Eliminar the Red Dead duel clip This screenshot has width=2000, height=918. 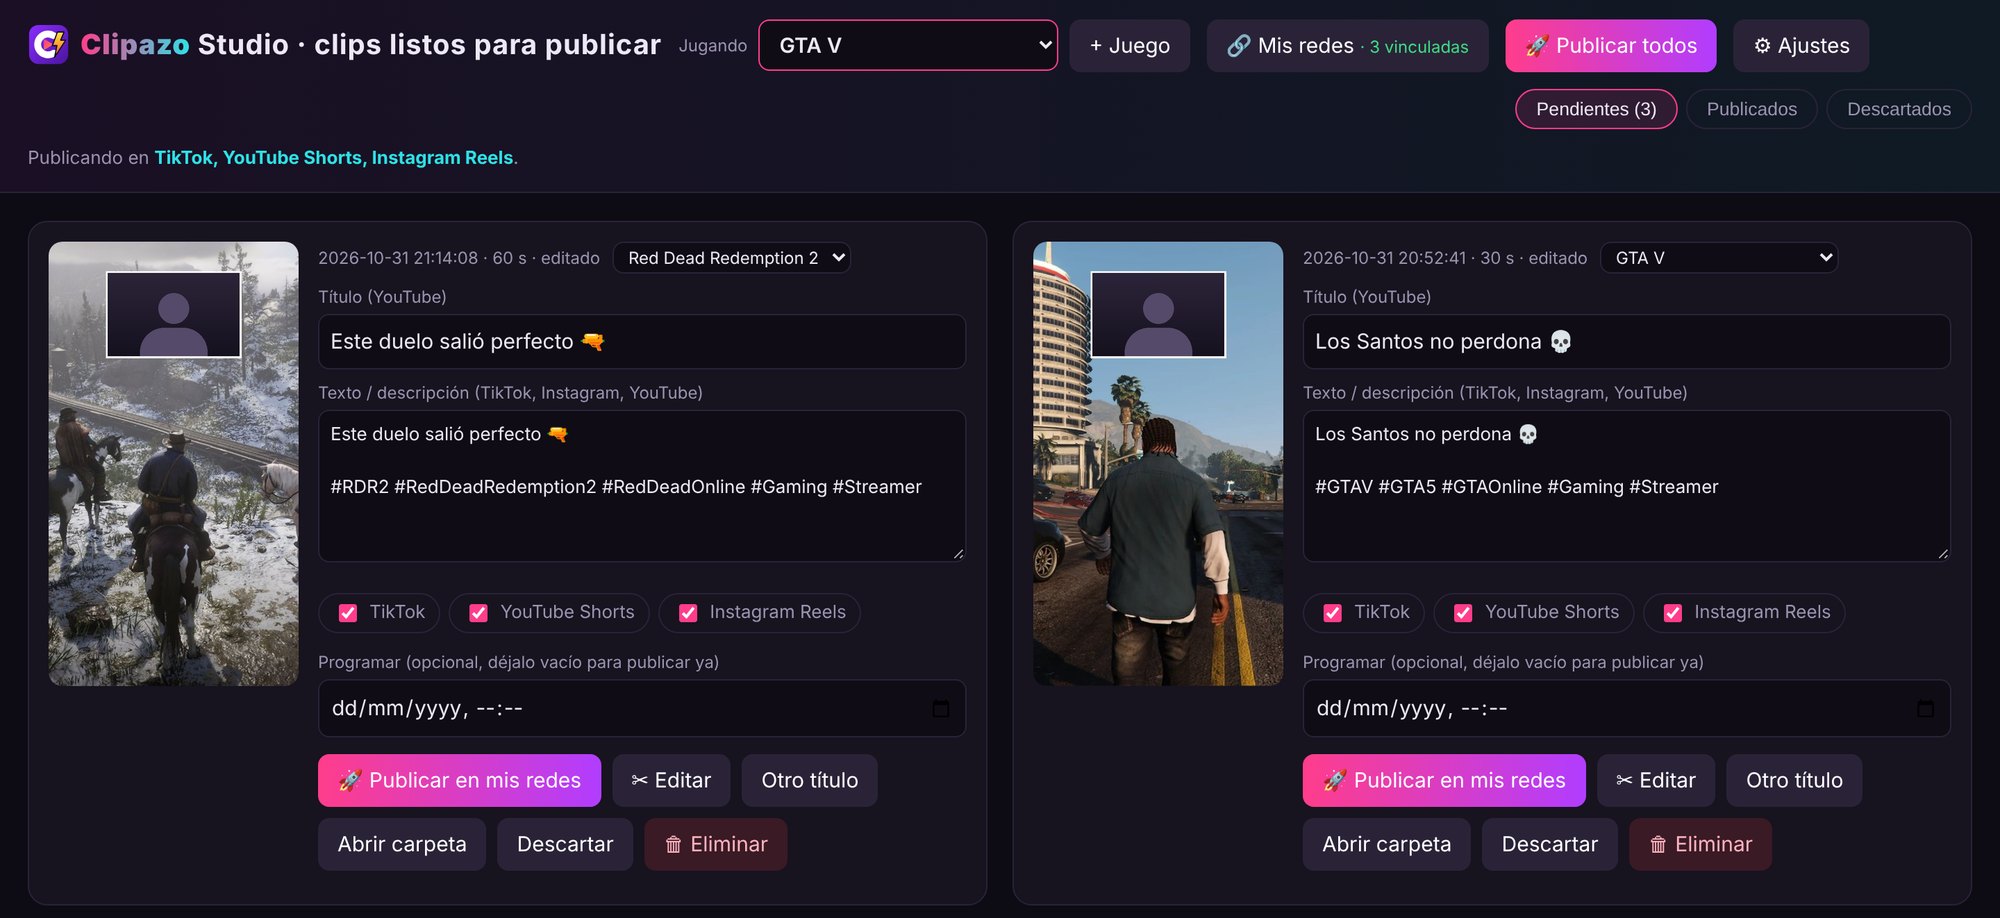(x=716, y=844)
